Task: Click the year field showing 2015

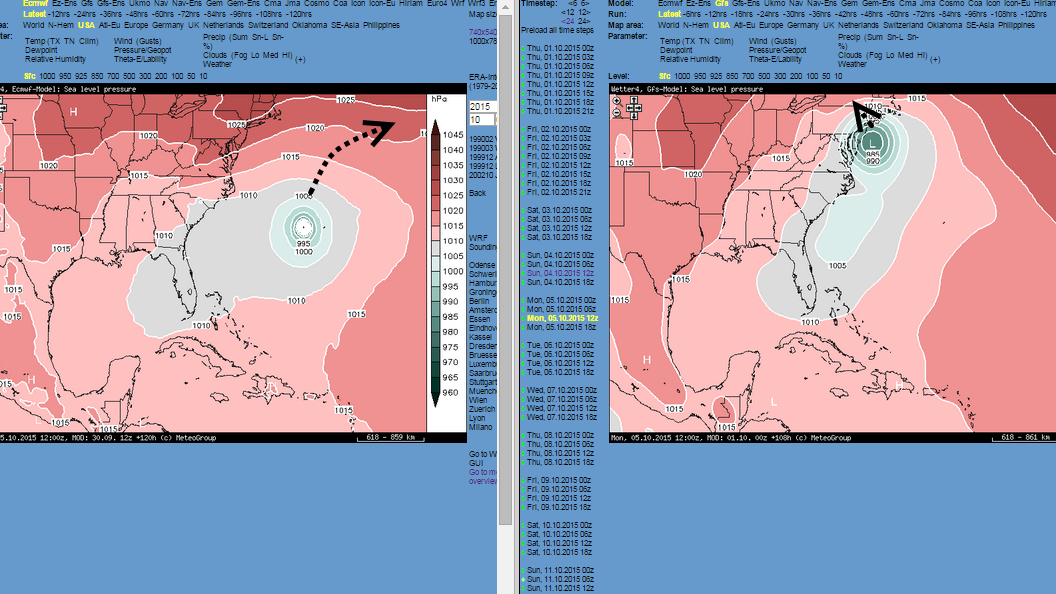Action: [482, 106]
